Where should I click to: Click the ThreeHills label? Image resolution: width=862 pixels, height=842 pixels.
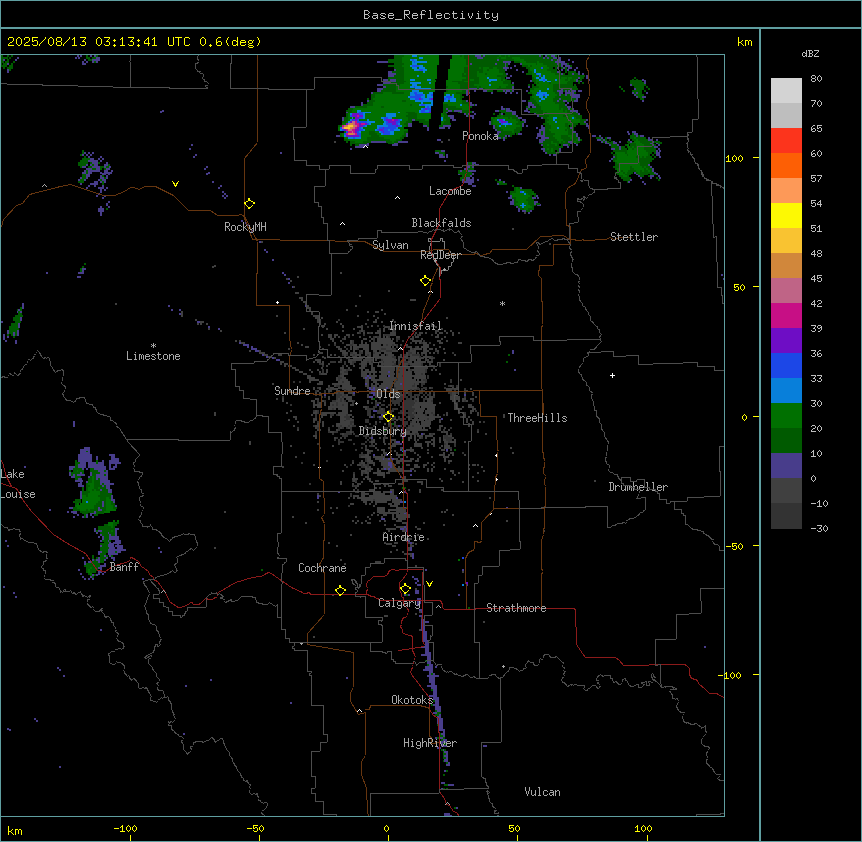(x=538, y=418)
